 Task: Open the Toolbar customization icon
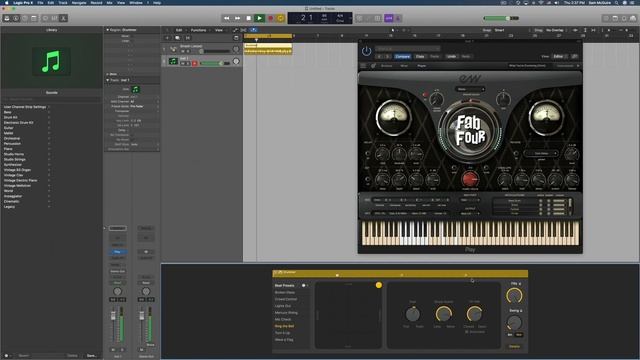(34, 18)
